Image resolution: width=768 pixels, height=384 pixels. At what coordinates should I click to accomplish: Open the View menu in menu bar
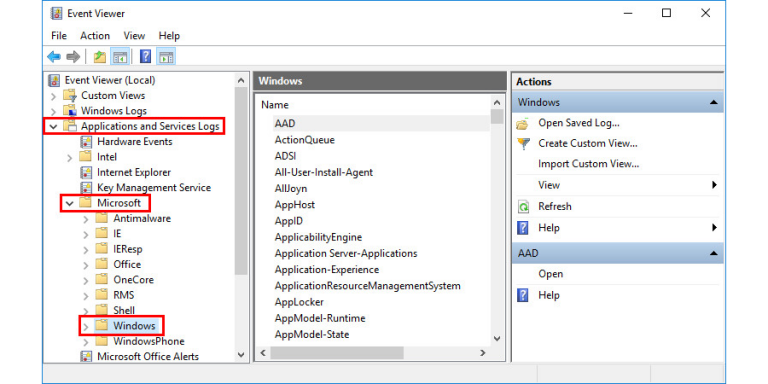[134, 36]
